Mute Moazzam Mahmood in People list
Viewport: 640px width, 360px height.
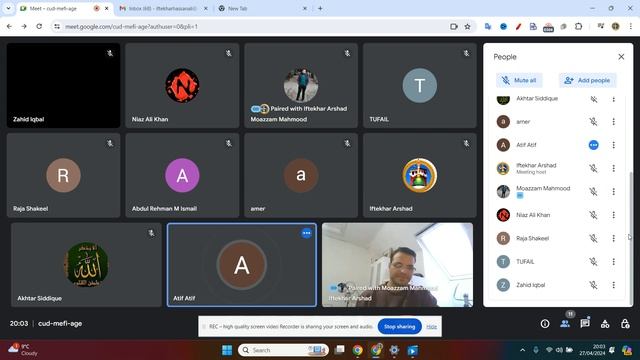593,191
